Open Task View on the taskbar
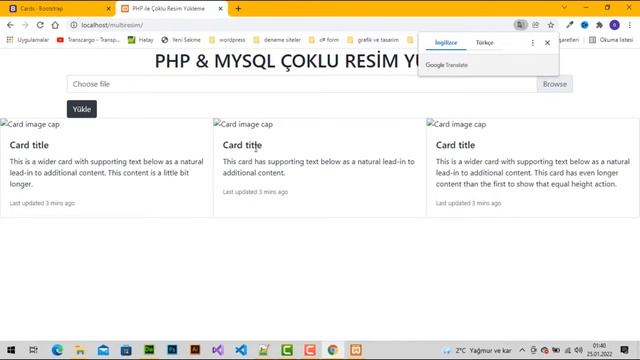 coord(33,350)
